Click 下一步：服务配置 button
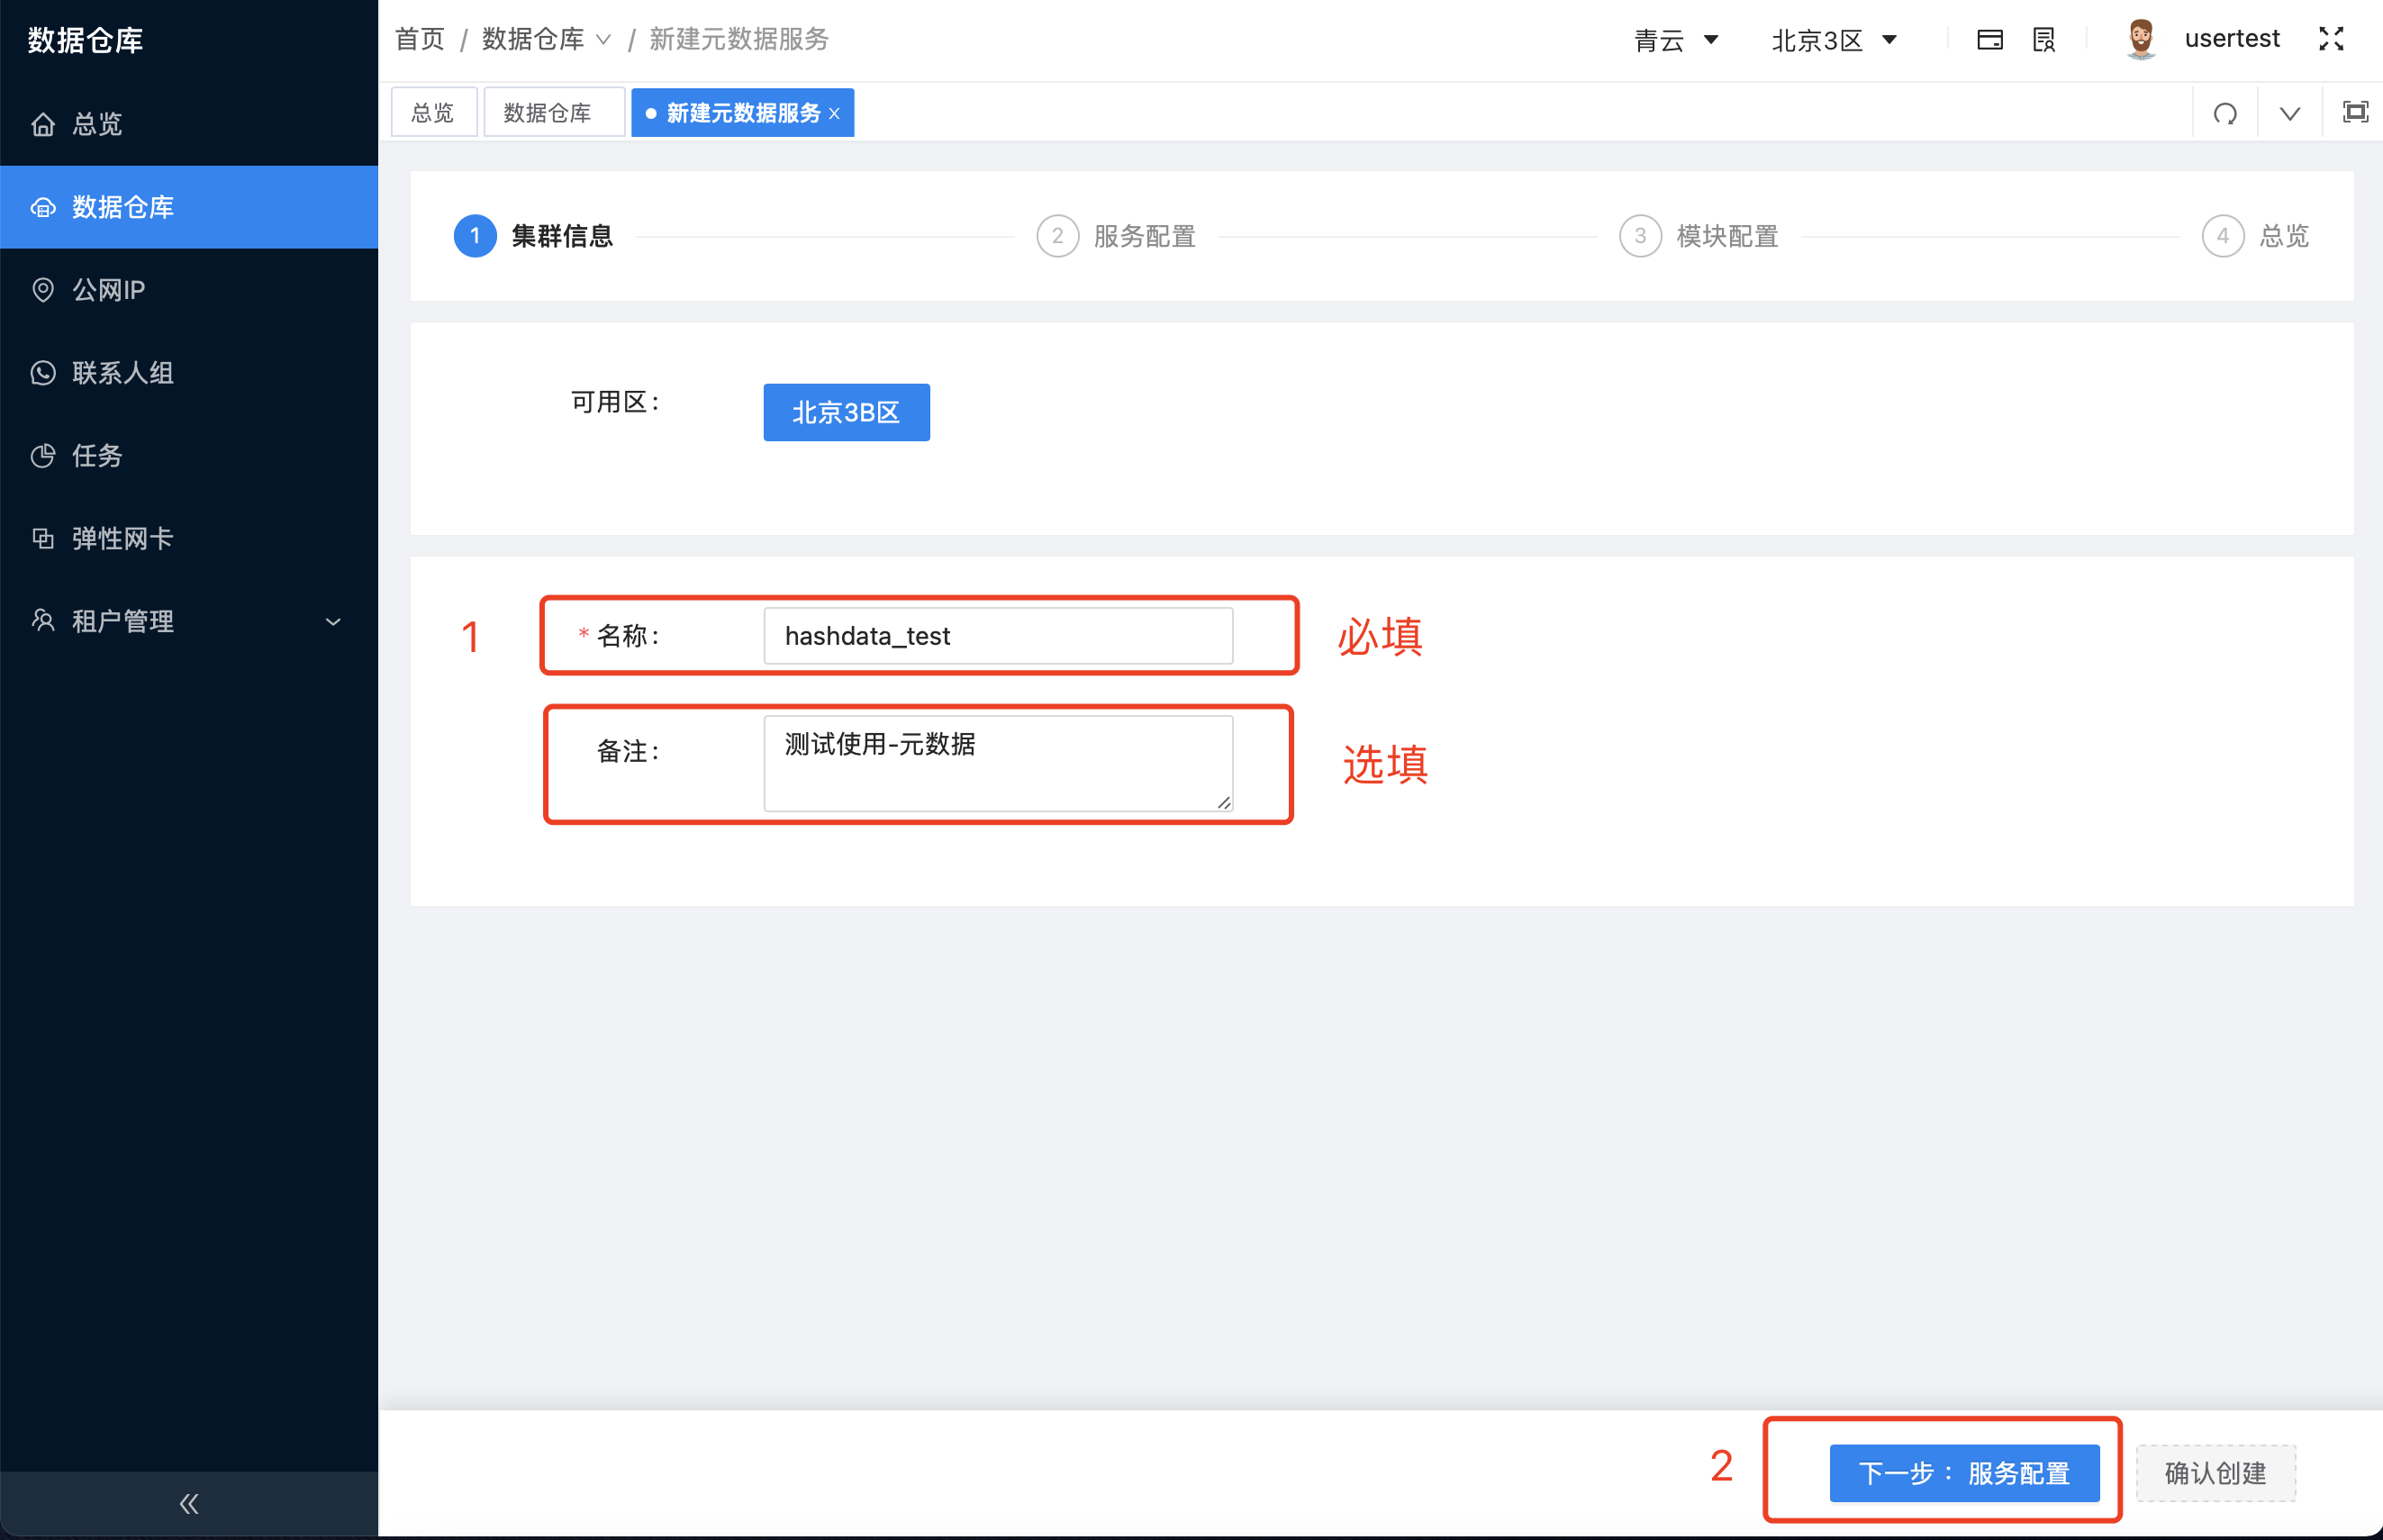This screenshot has width=2383, height=1540. tap(1964, 1473)
